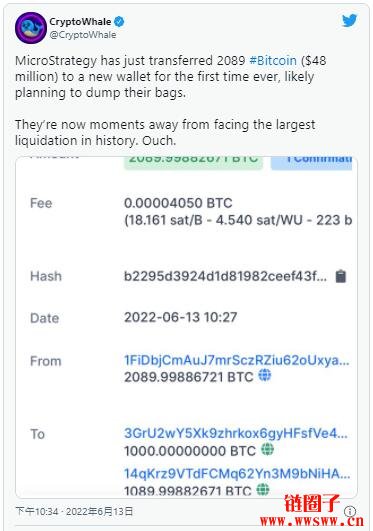Open To address 14qKrz9VTdFCMq62Yn3M9bNiHA
This screenshot has height=531, width=373.
[237, 473]
